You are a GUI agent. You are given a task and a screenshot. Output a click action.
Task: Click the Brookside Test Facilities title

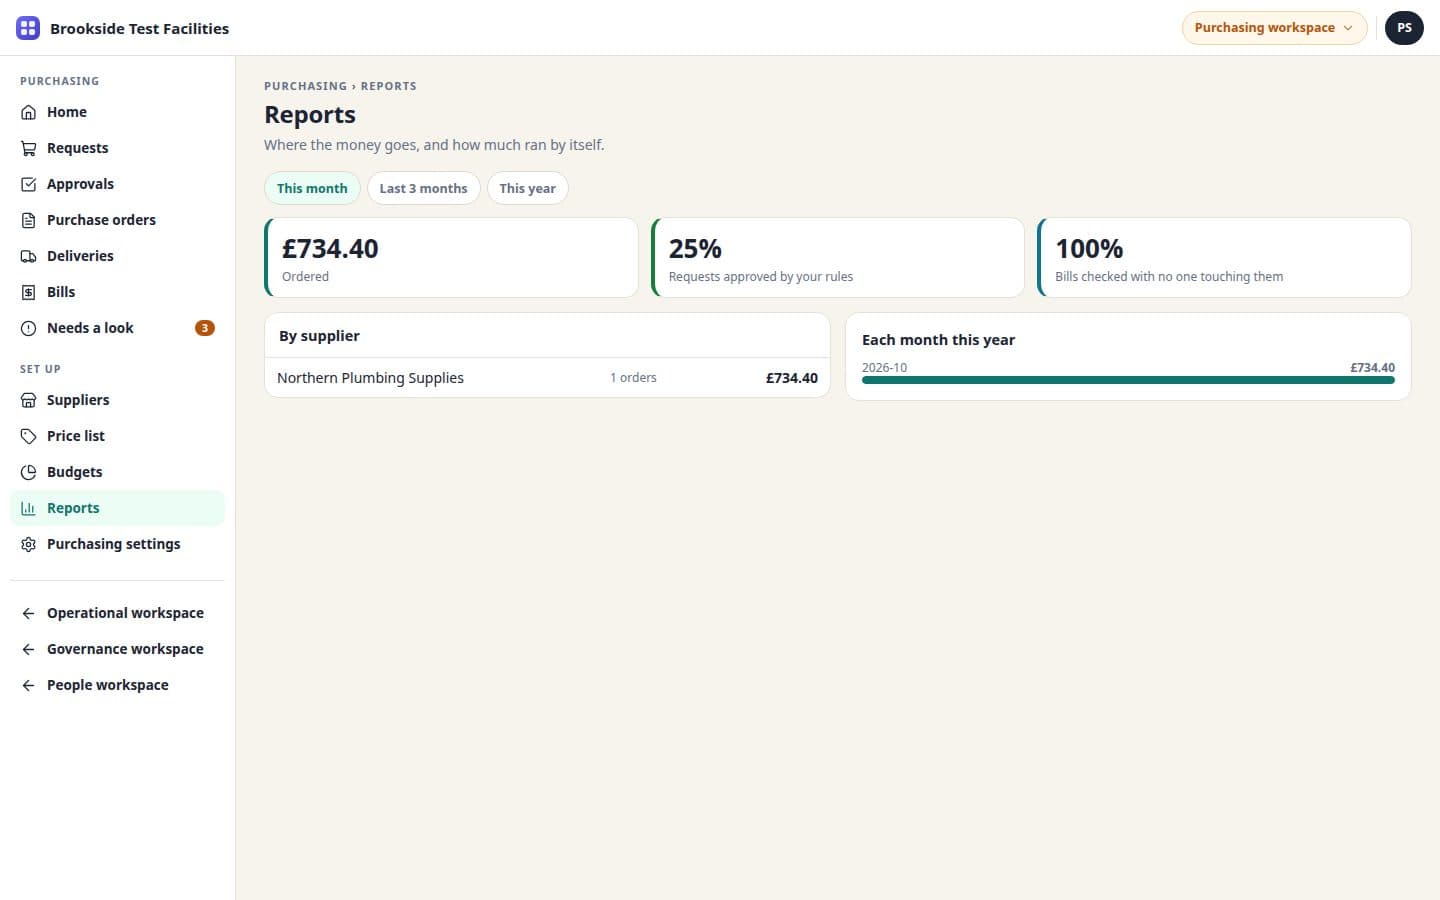(x=139, y=28)
